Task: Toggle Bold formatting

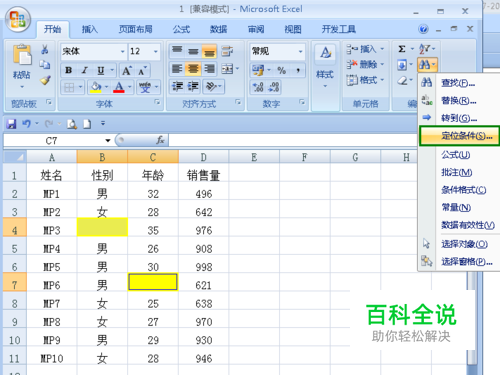Action: coord(69,70)
